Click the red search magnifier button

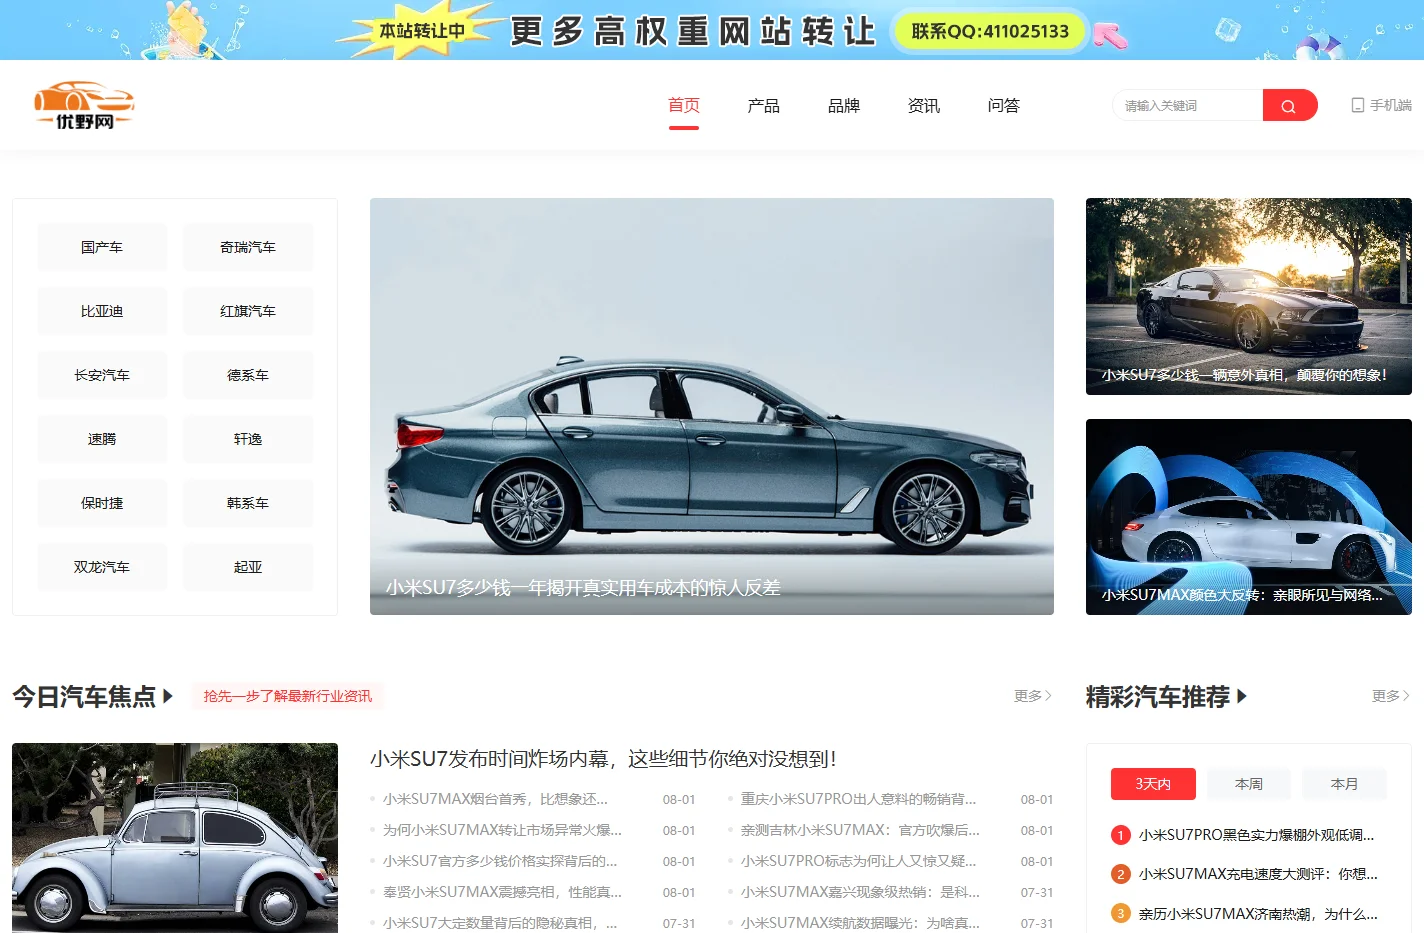click(x=1289, y=105)
